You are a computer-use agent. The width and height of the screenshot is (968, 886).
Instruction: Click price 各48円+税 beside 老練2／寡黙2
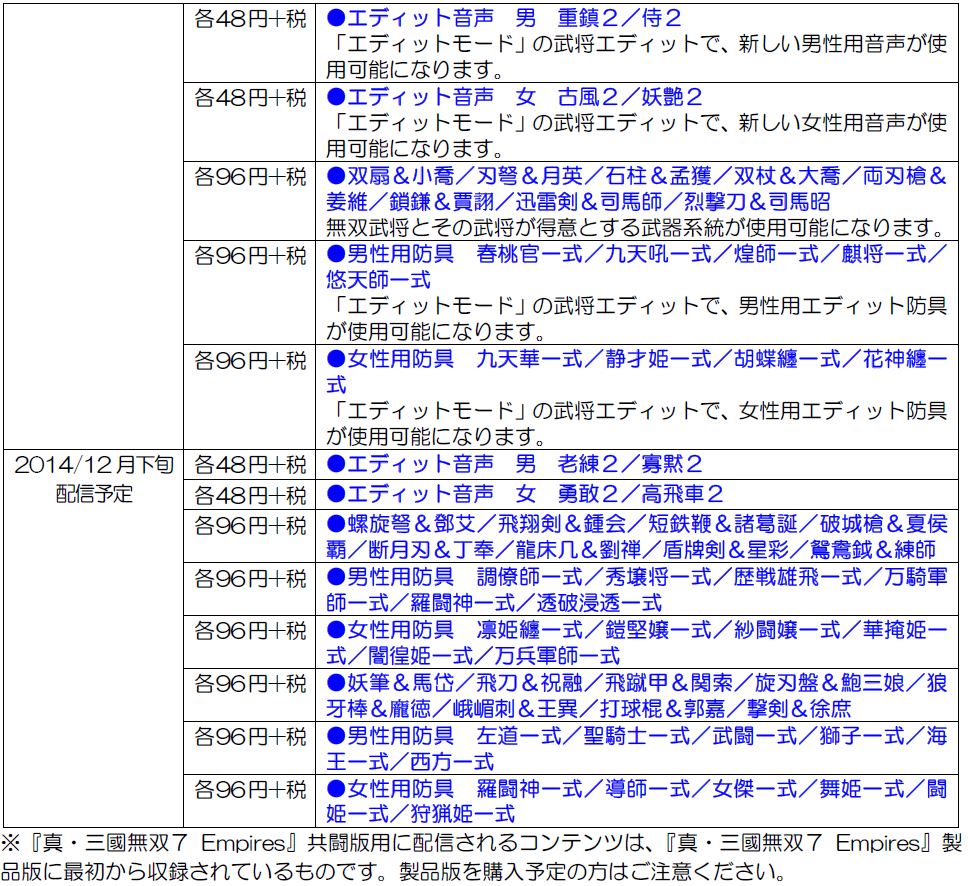pyautogui.click(x=250, y=464)
